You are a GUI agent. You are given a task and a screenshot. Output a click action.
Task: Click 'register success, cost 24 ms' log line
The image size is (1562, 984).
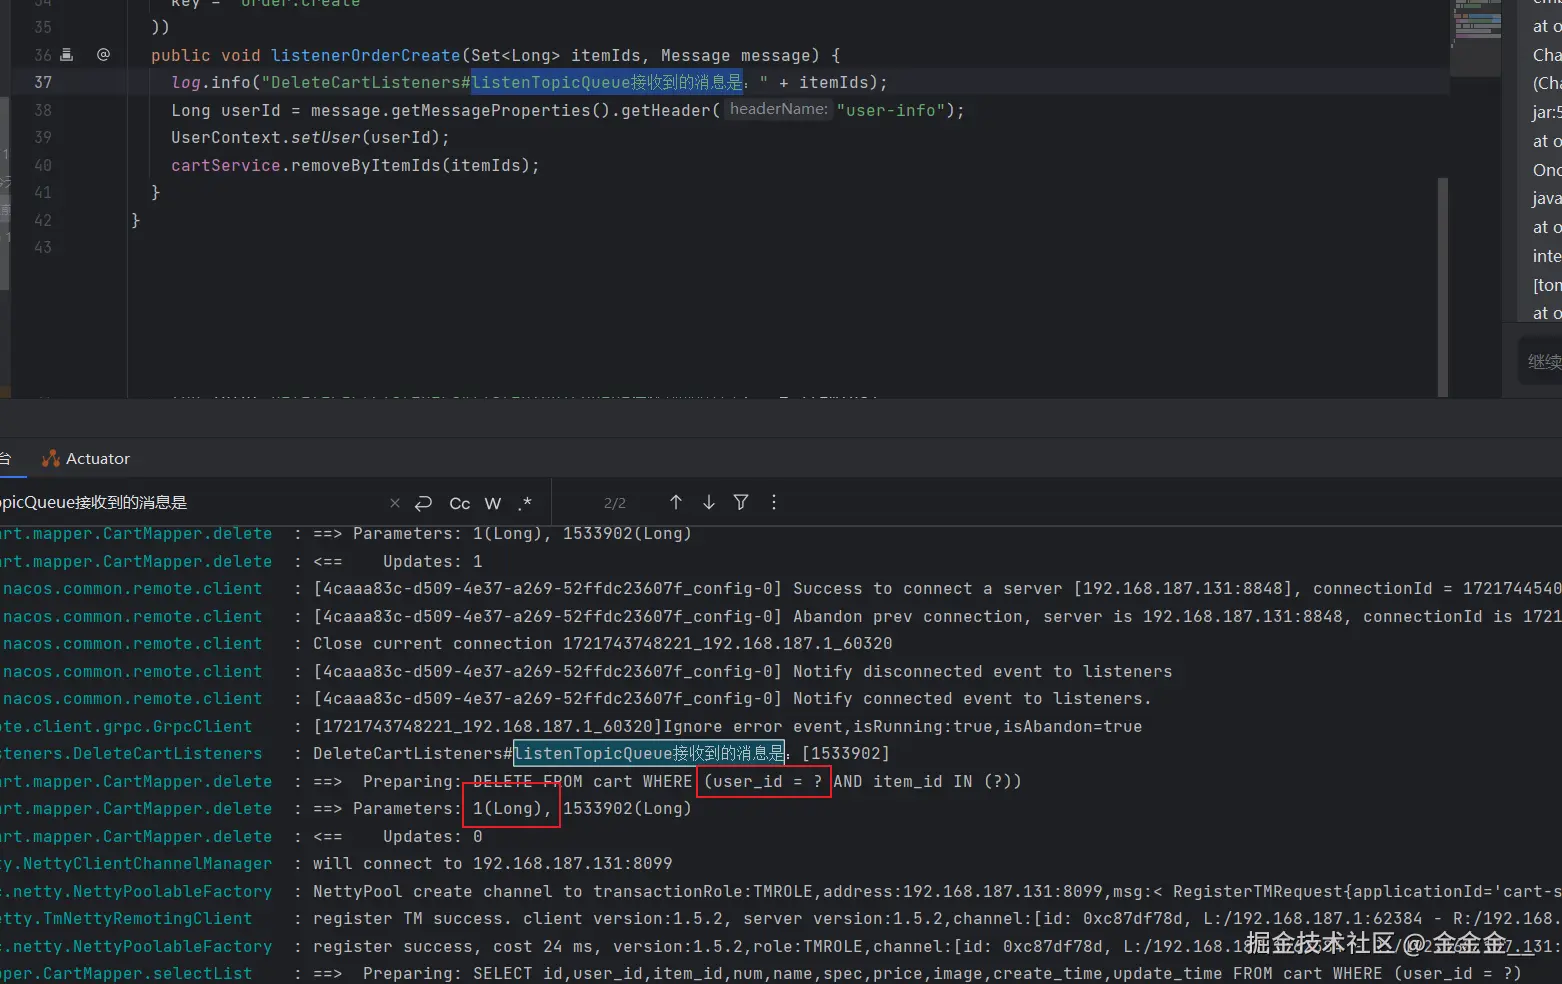[x=937, y=946]
